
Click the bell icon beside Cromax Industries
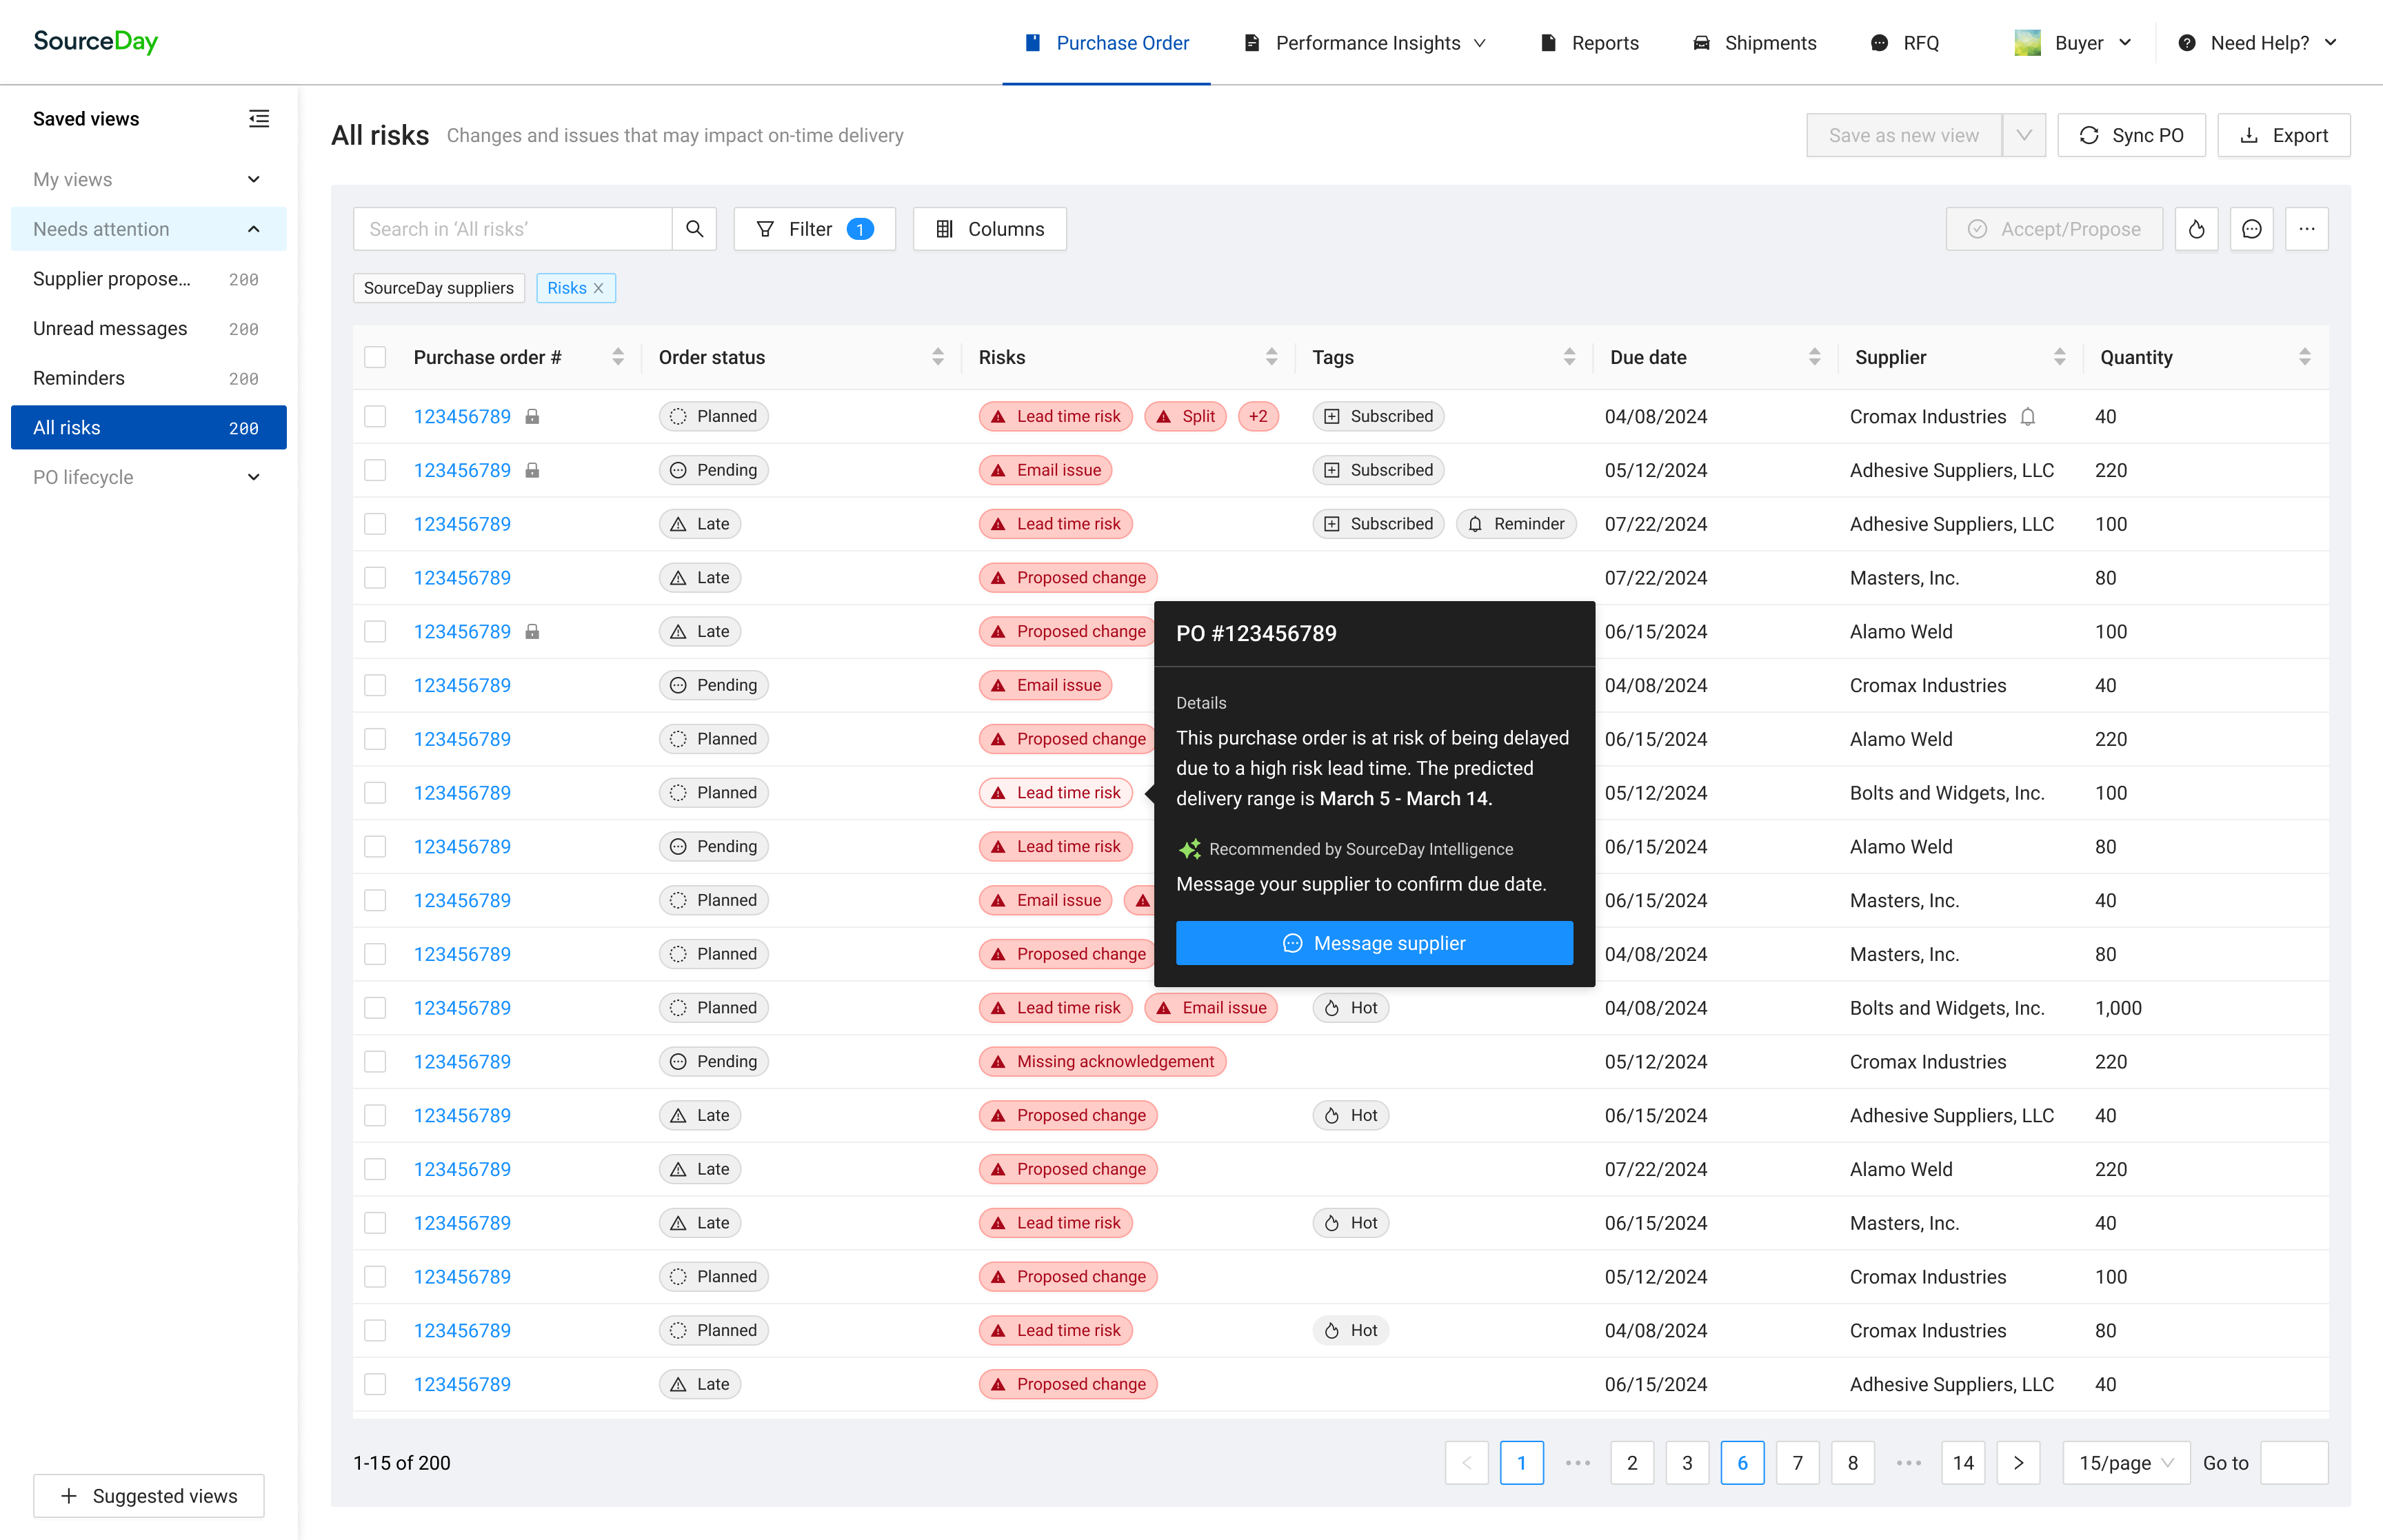tap(2028, 417)
